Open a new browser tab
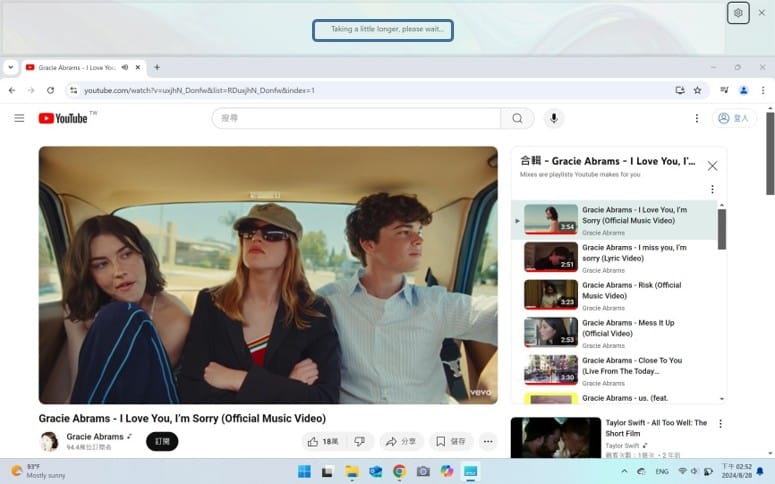Image resolution: width=775 pixels, height=484 pixels. tap(157, 67)
